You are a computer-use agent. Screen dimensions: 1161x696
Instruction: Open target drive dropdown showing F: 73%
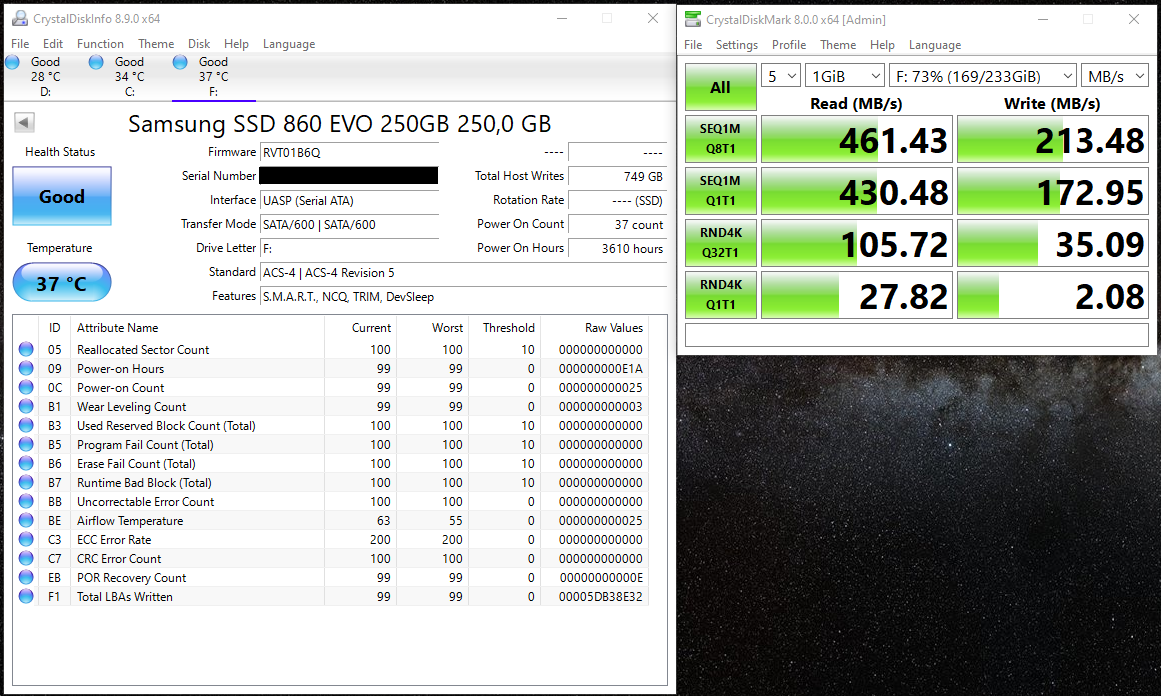coord(983,76)
